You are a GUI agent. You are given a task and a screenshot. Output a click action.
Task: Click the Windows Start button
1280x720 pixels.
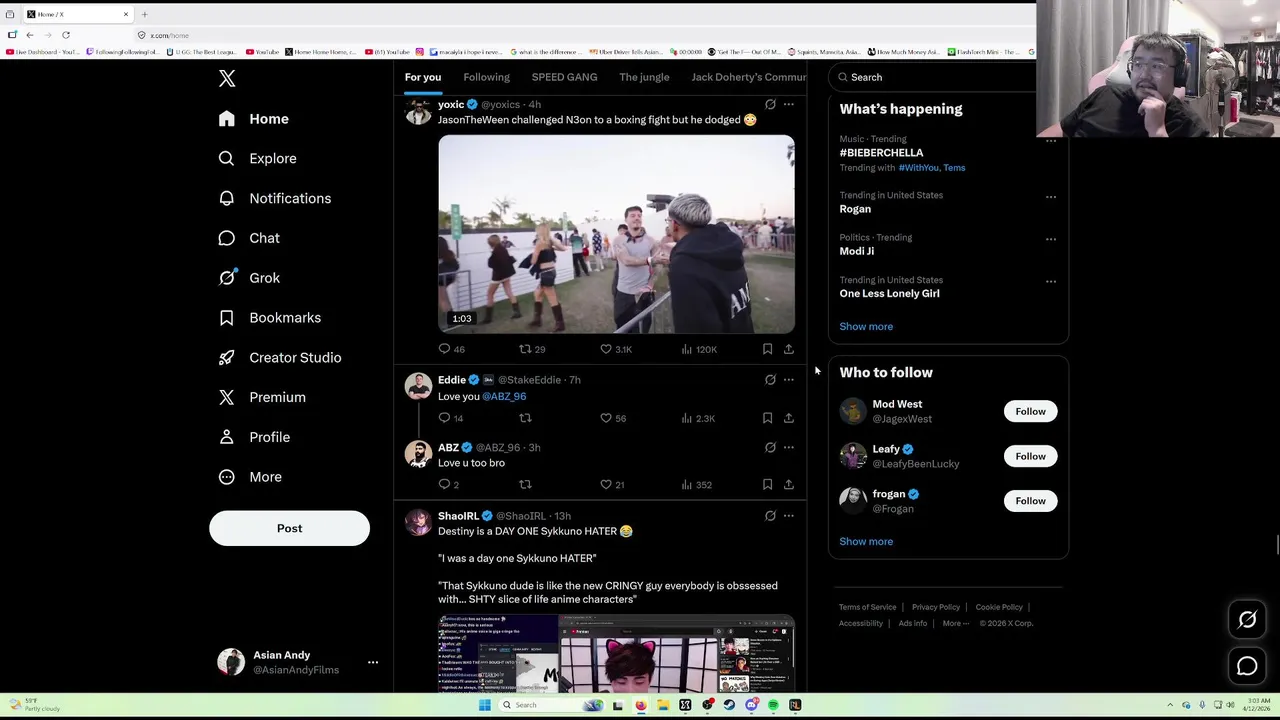tap(484, 705)
